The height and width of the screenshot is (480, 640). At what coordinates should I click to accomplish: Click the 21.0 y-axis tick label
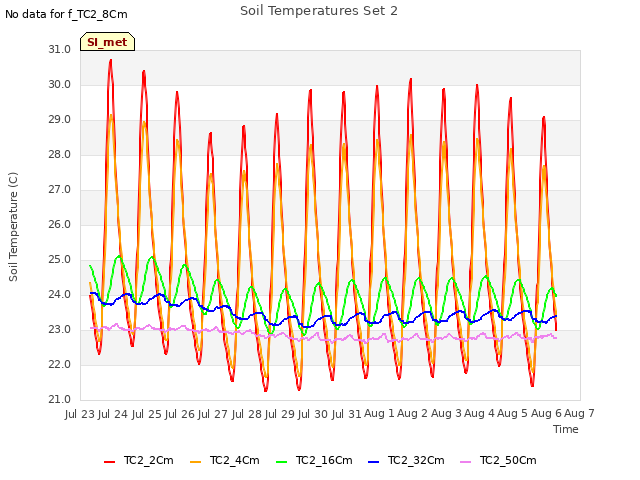(x=60, y=399)
